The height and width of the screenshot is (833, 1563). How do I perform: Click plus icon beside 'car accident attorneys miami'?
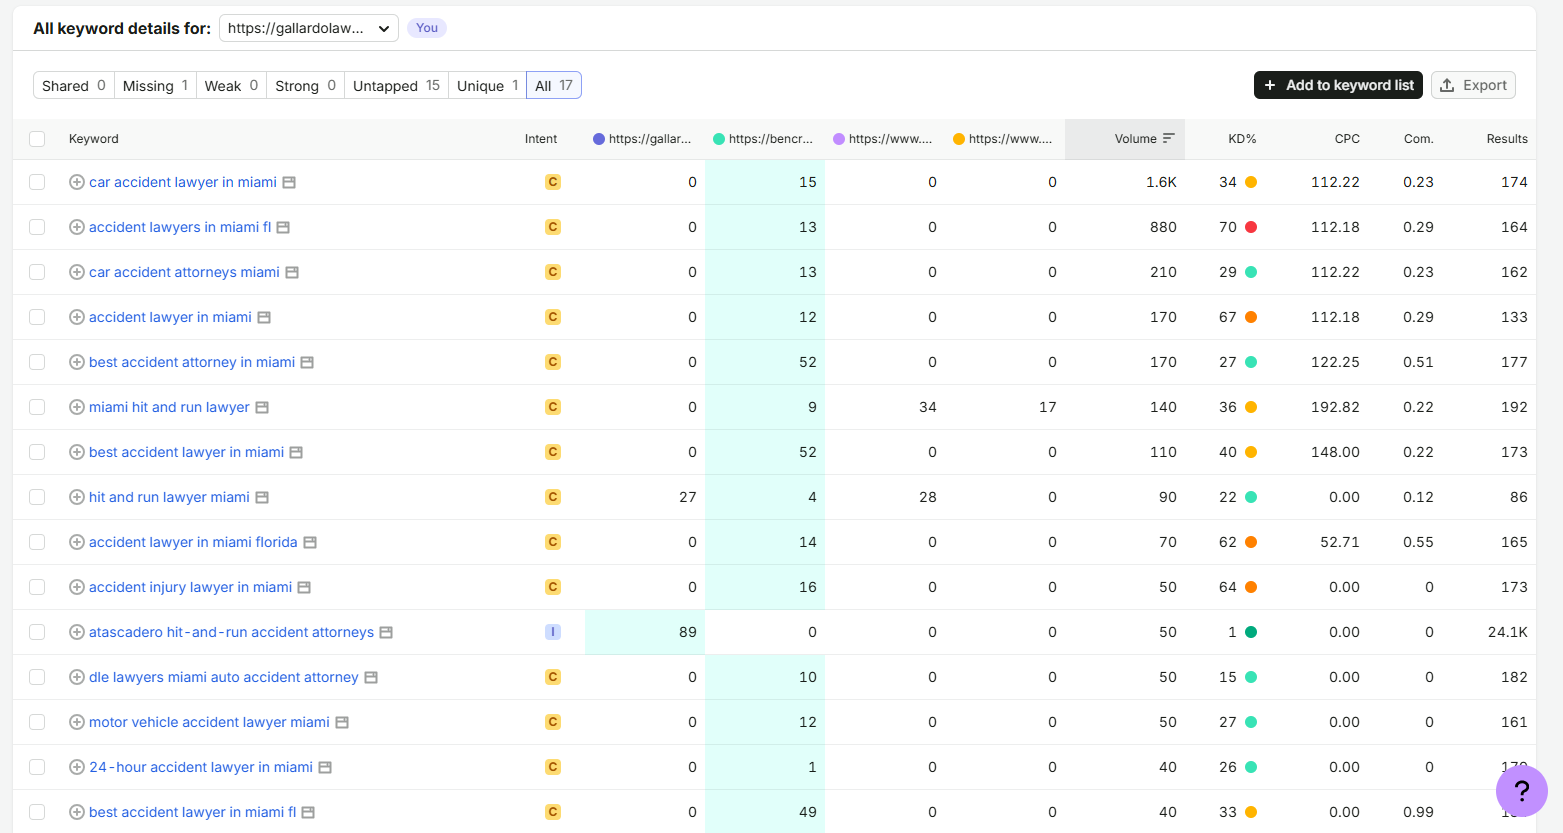[x=76, y=272]
